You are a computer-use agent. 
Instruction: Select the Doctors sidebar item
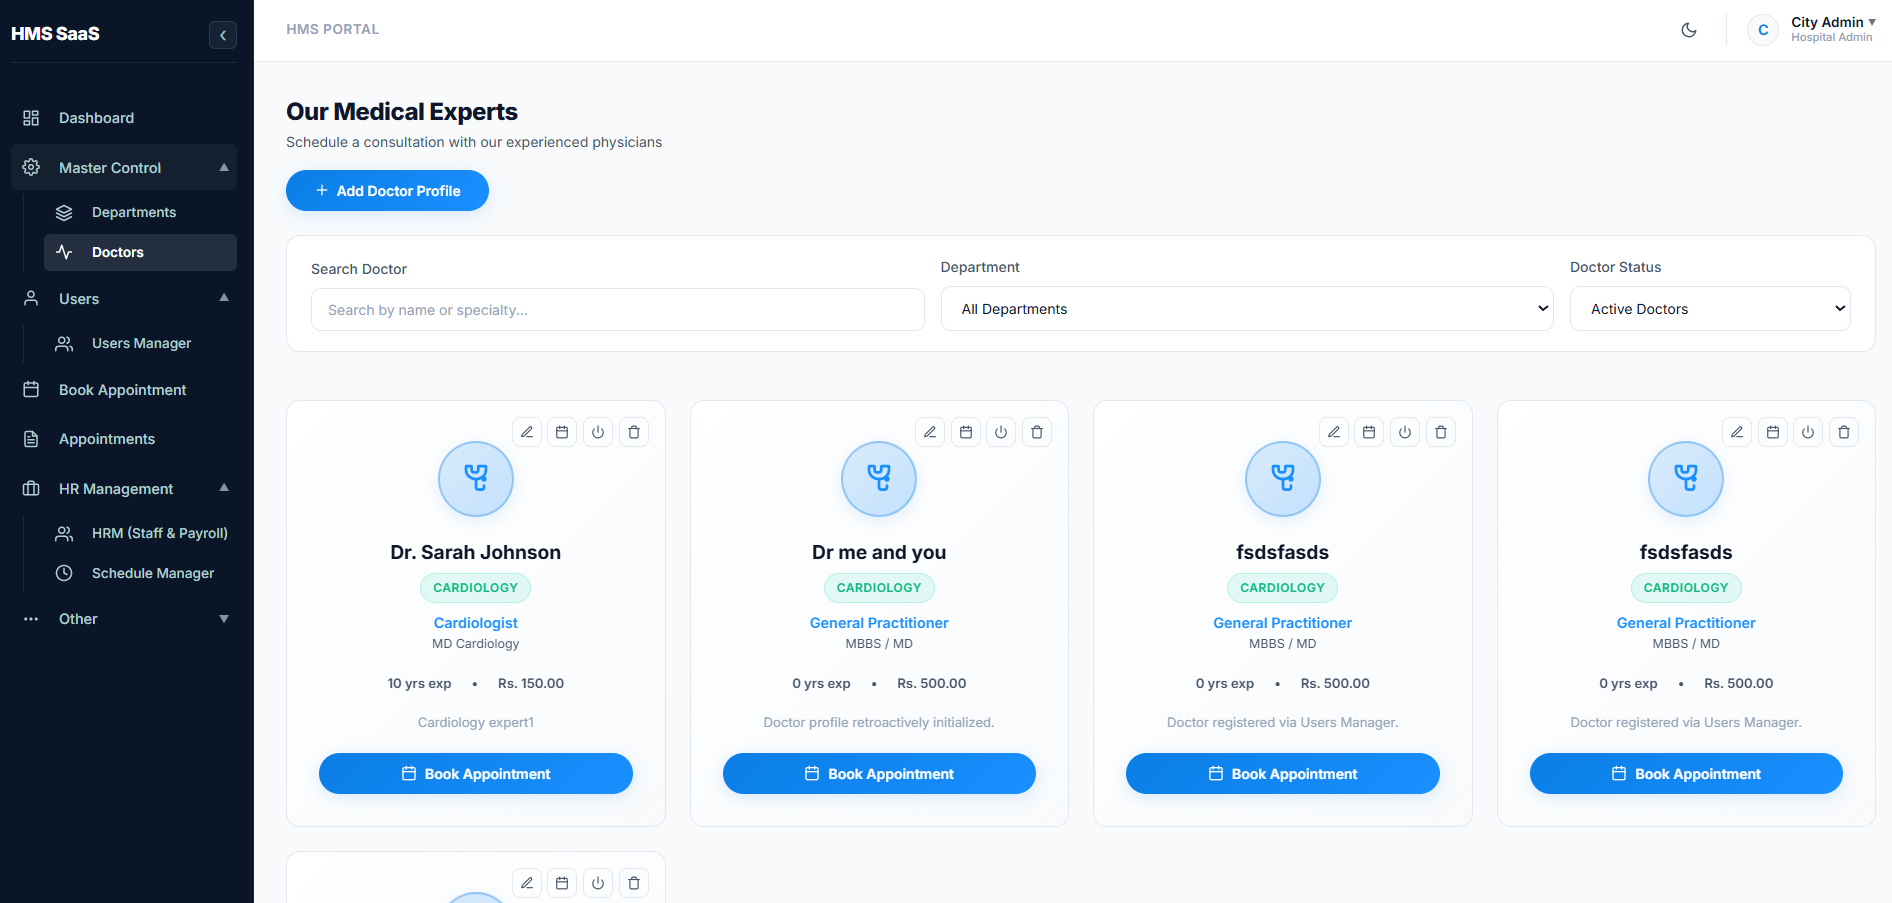140,252
